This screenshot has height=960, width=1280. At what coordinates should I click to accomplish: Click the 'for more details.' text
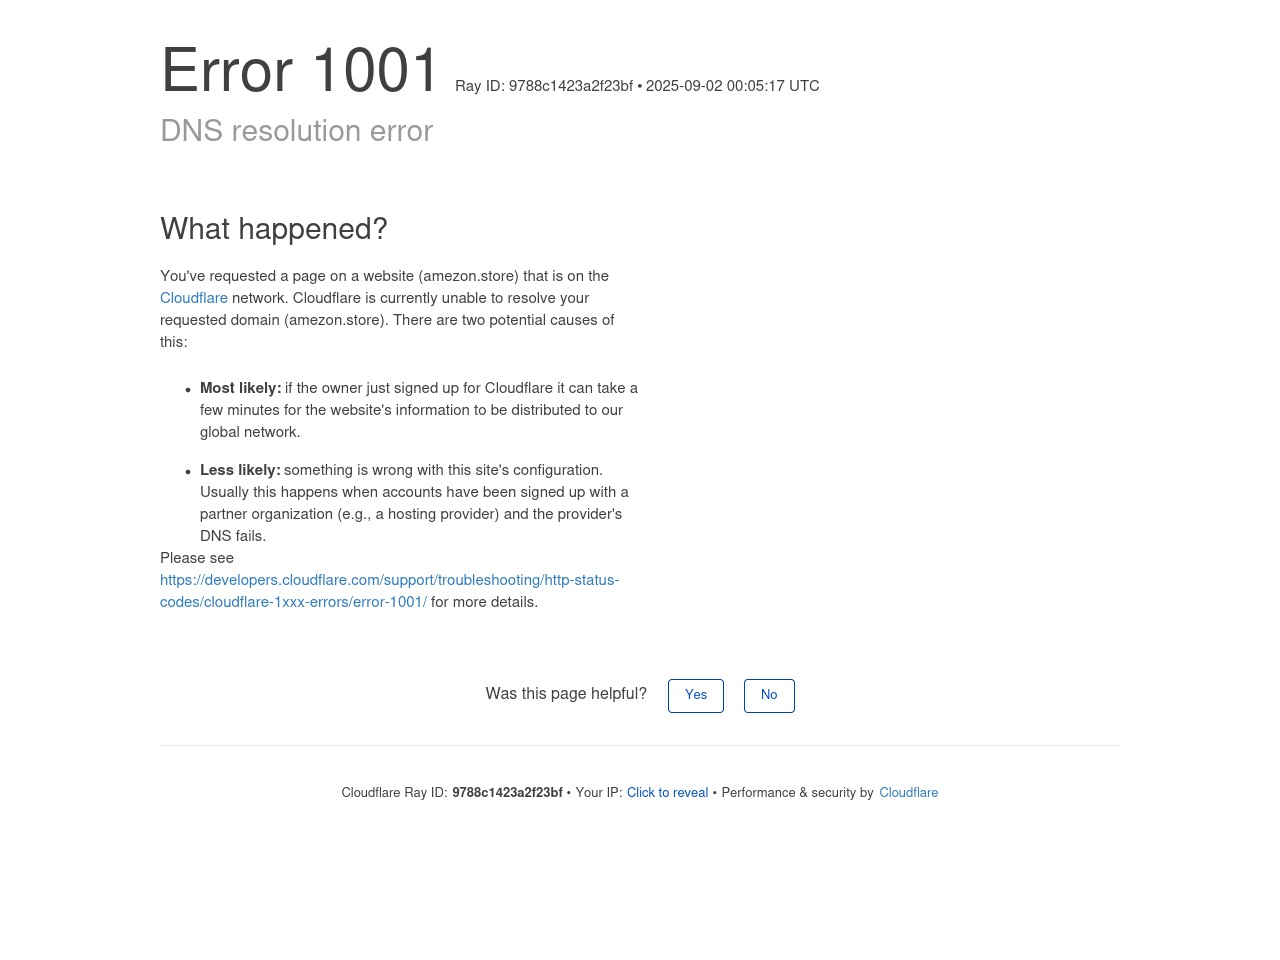point(484,602)
